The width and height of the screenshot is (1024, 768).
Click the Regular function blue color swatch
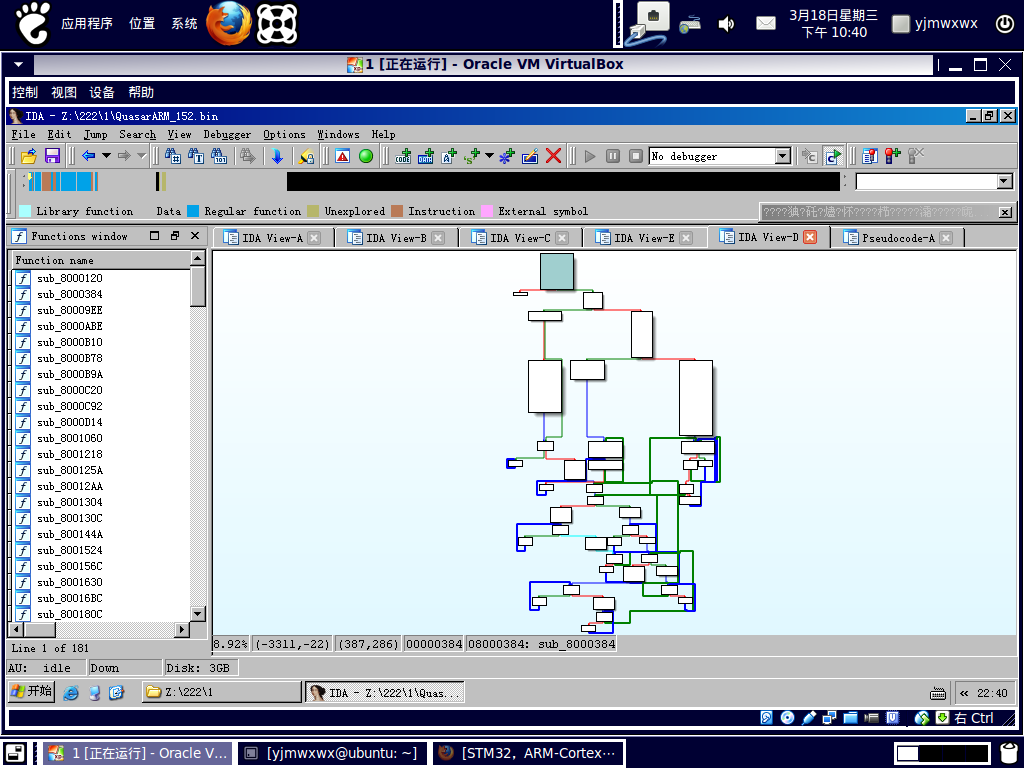coord(193,211)
